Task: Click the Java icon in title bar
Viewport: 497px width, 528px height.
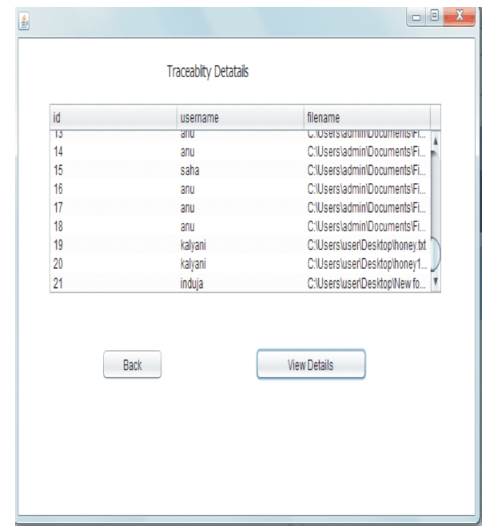Action: coord(24,22)
